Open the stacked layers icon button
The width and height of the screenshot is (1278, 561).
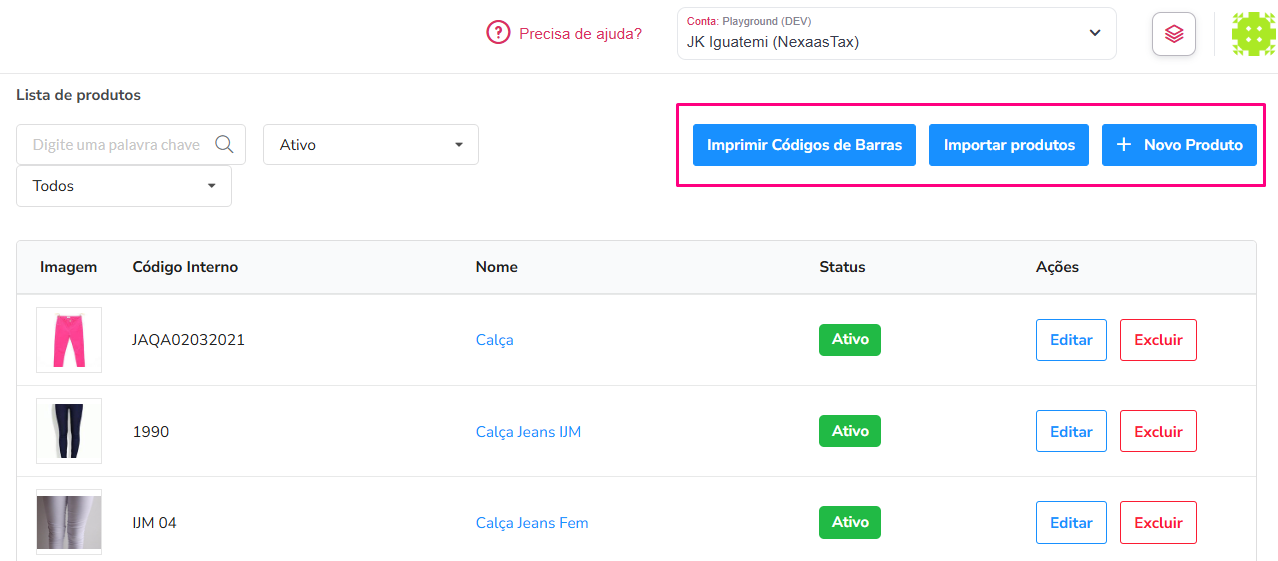[x=1174, y=34]
